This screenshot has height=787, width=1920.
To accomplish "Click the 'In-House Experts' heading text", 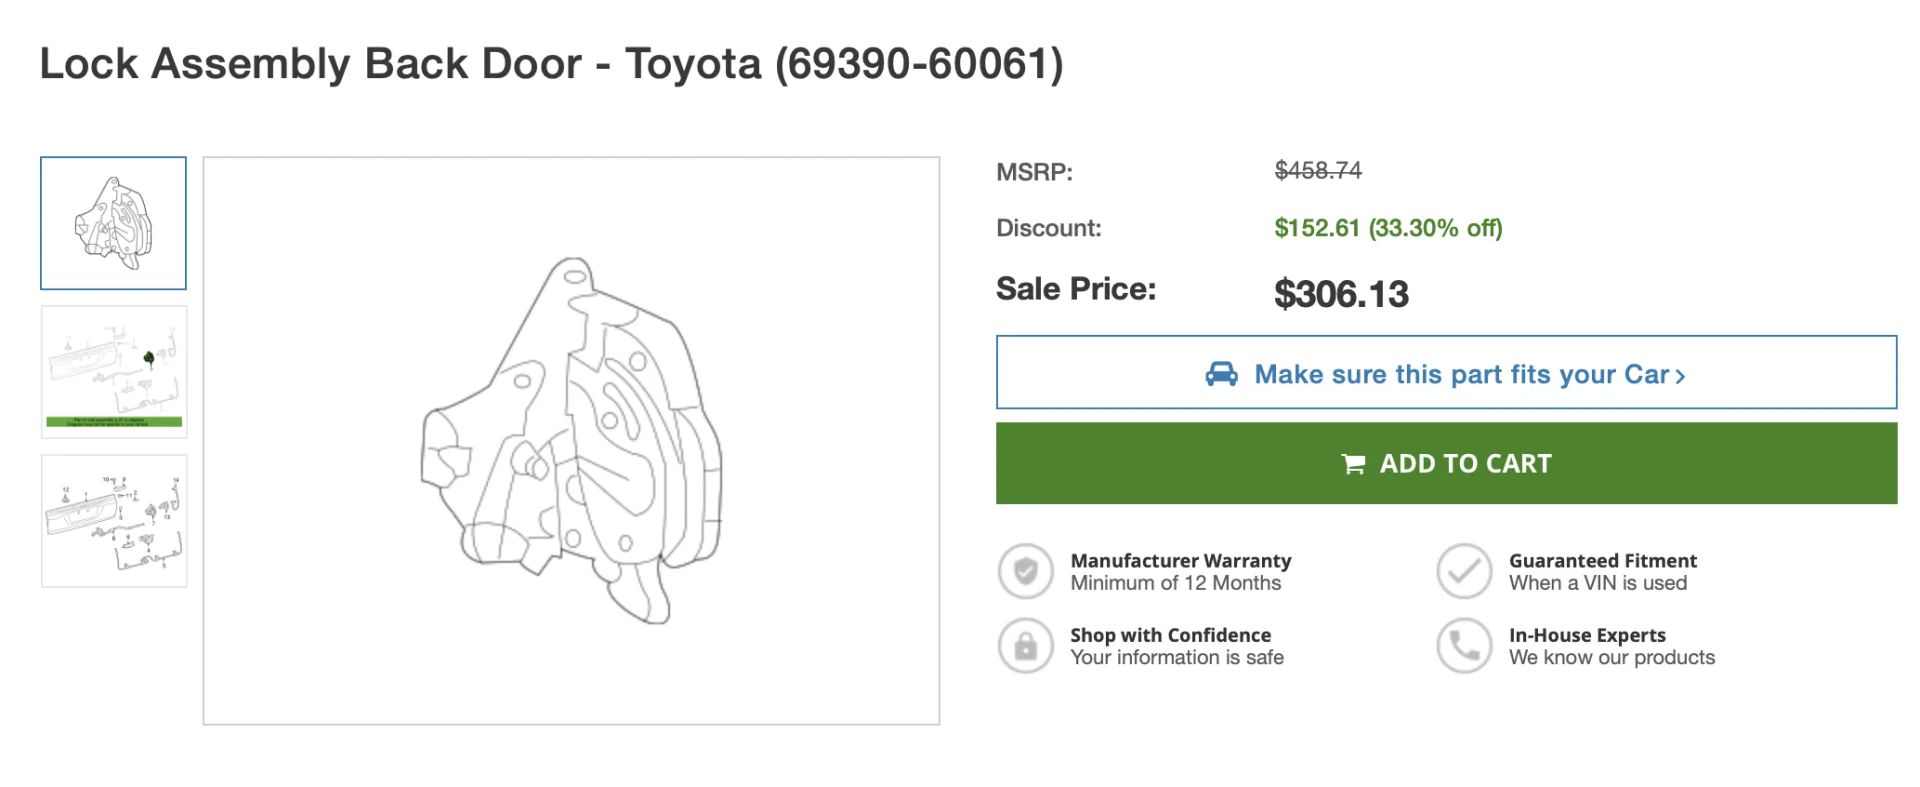I will tap(1587, 635).
